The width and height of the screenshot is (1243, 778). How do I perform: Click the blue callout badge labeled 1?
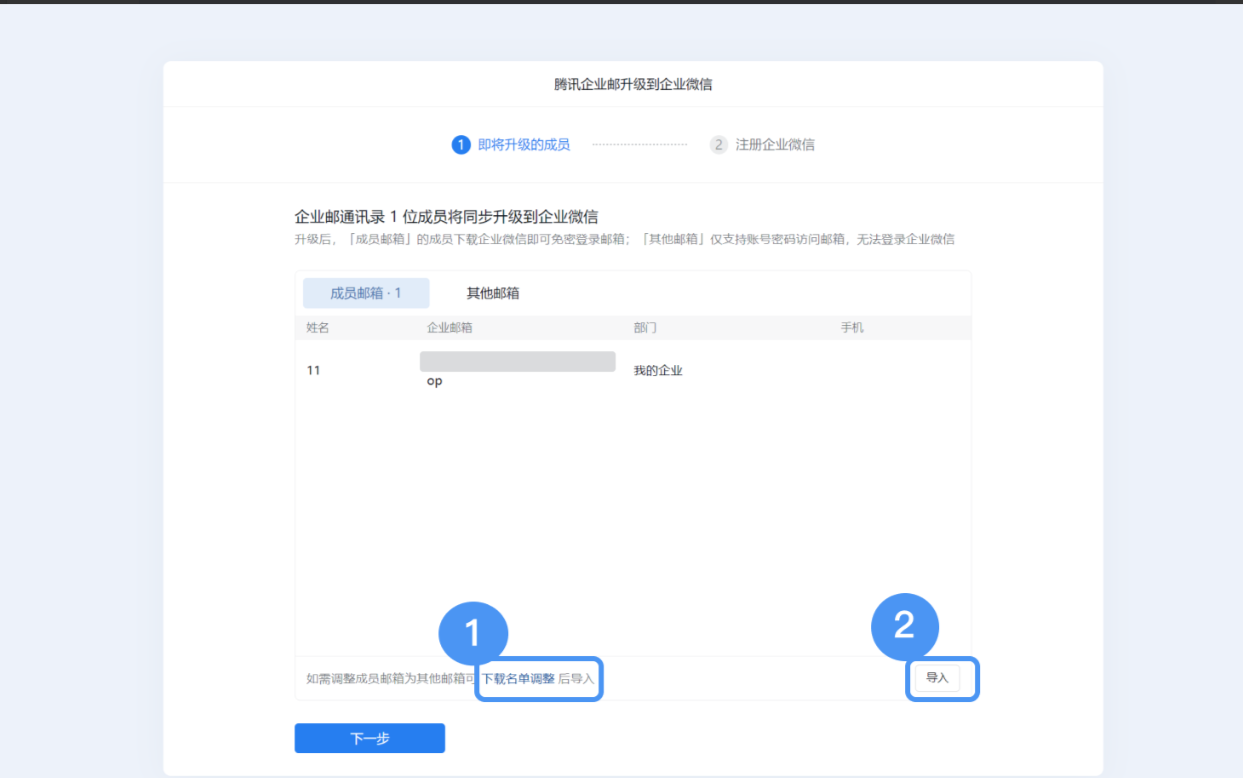473,633
